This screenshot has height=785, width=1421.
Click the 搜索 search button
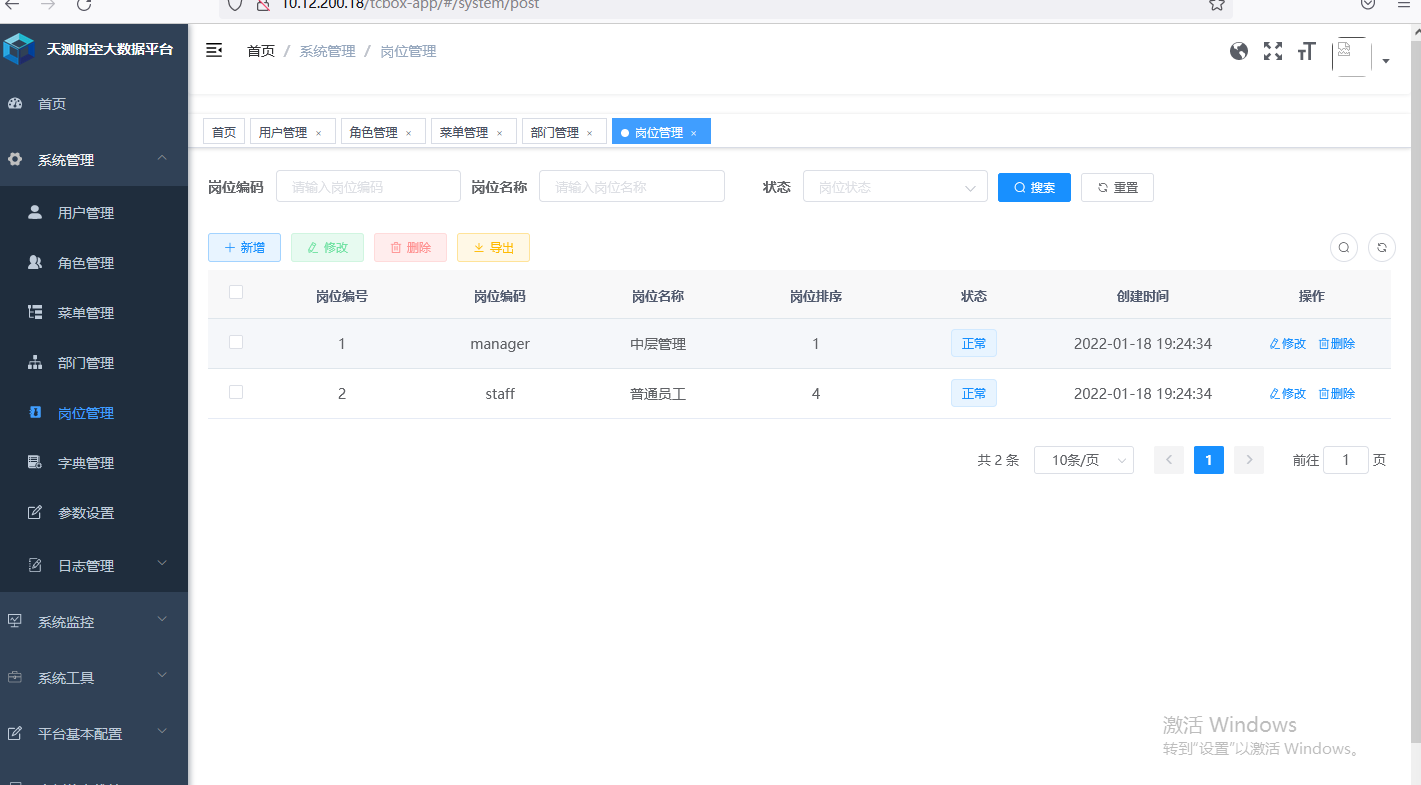coord(1034,187)
